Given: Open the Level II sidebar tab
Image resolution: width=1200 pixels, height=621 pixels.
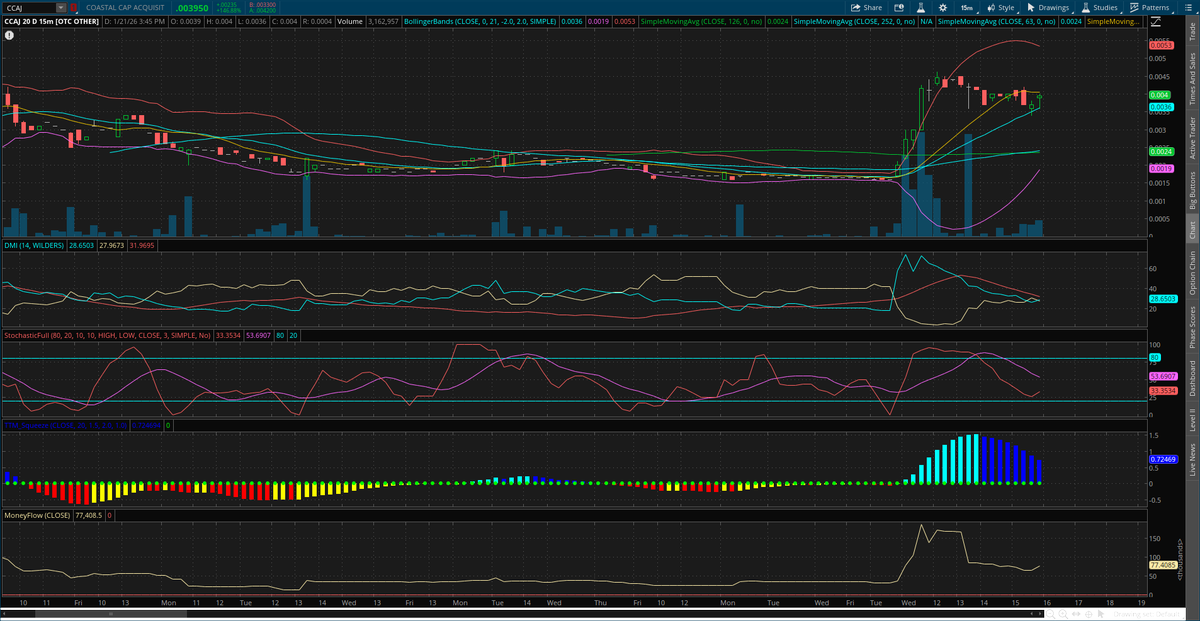Looking at the screenshot, I should (1191, 419).
